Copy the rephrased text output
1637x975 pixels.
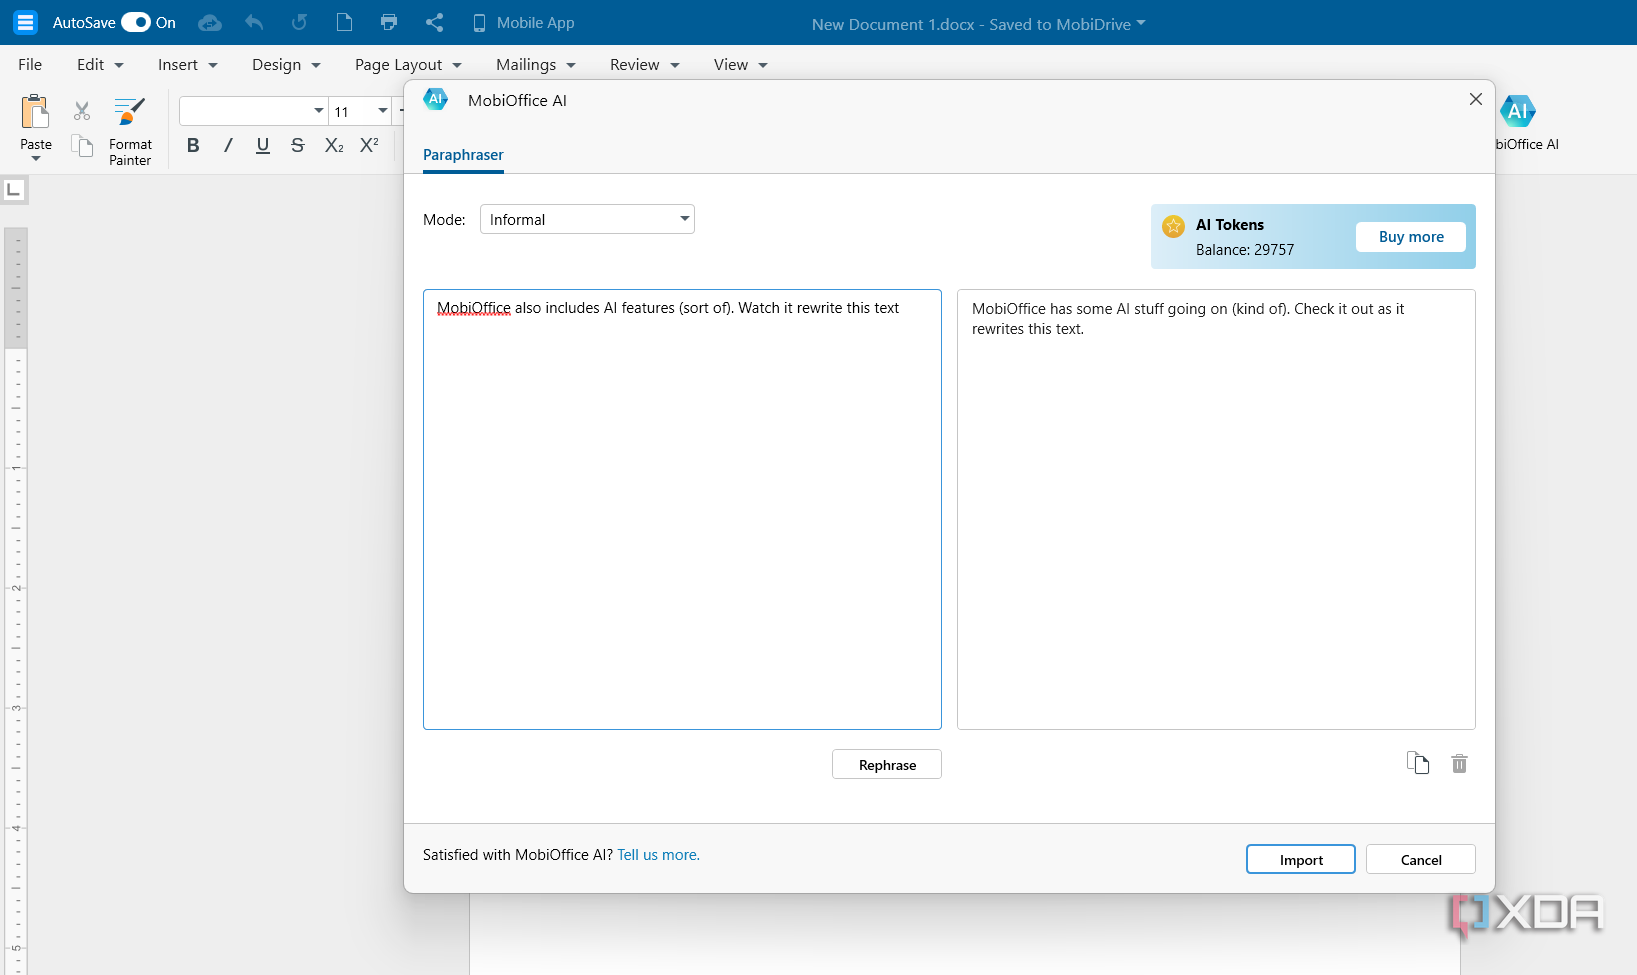1418,763
